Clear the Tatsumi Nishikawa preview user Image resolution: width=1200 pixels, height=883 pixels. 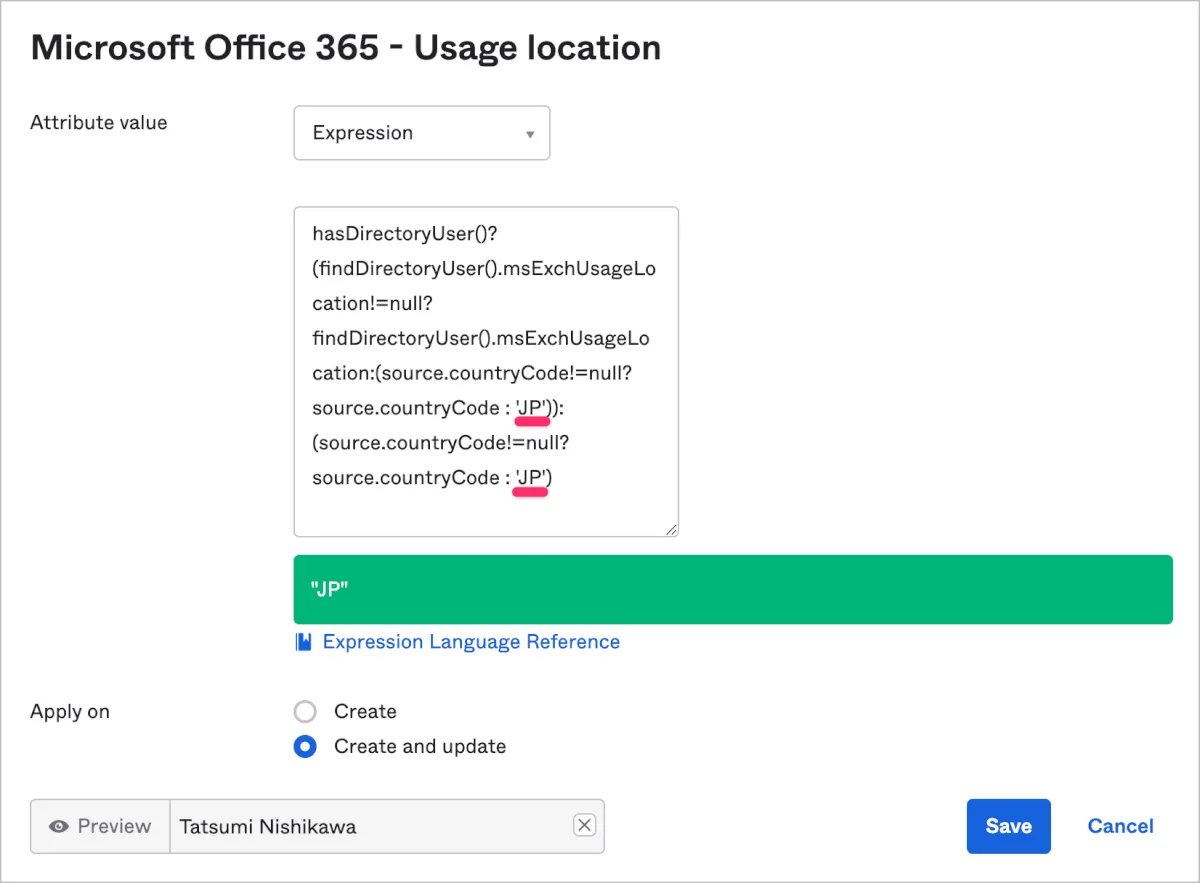(x=585, y=825)
